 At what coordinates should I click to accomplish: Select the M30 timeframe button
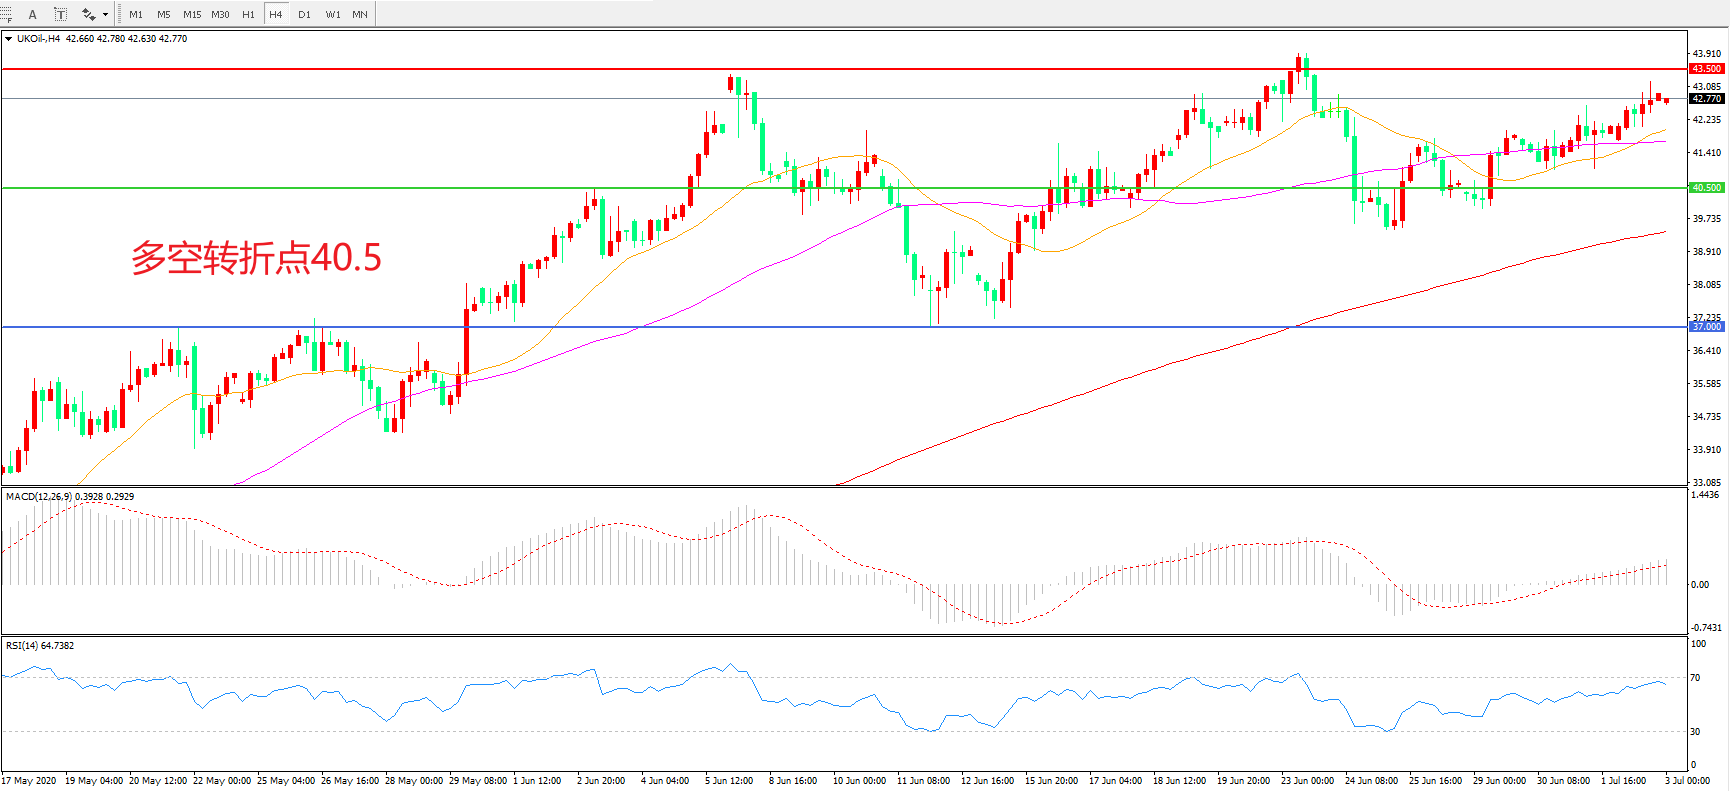[x=220, y=14]
